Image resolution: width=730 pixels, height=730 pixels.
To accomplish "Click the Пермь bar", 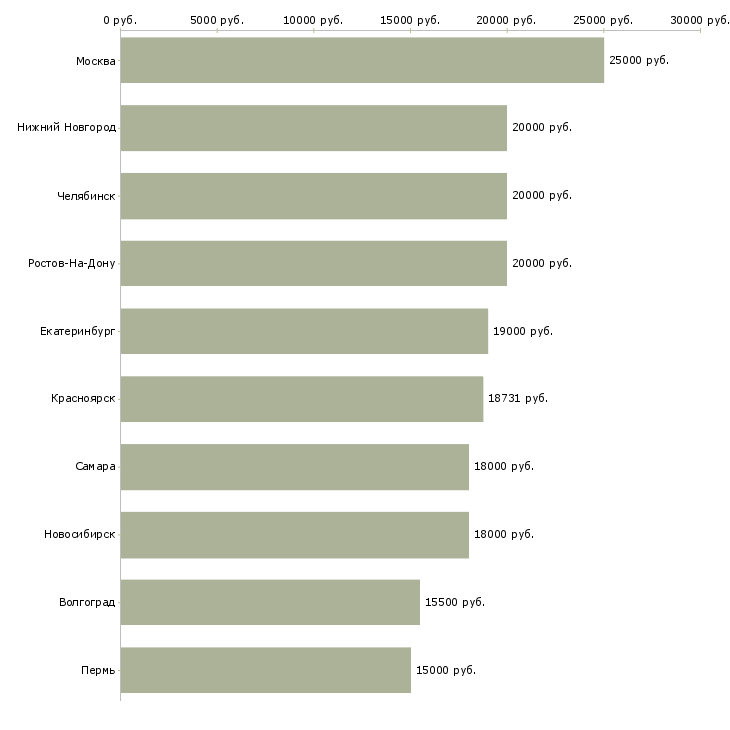I will click(265, 670).
